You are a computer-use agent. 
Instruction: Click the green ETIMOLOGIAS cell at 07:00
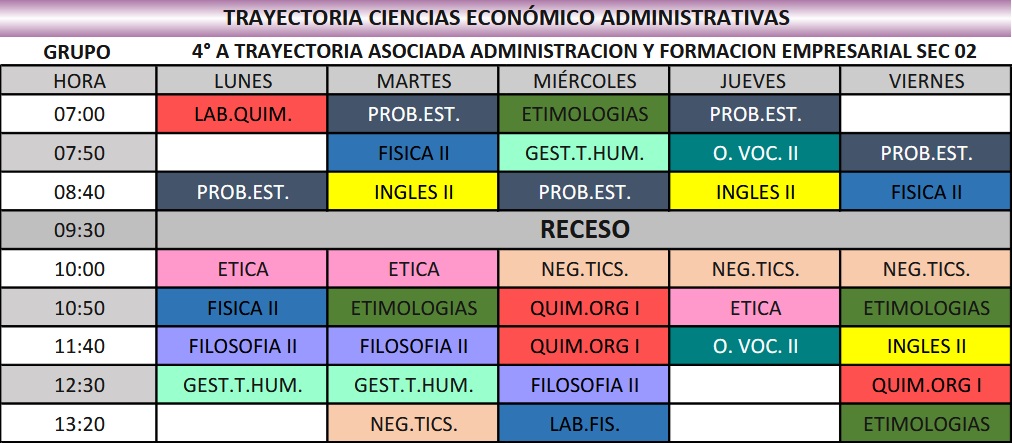tap(585, 114)
